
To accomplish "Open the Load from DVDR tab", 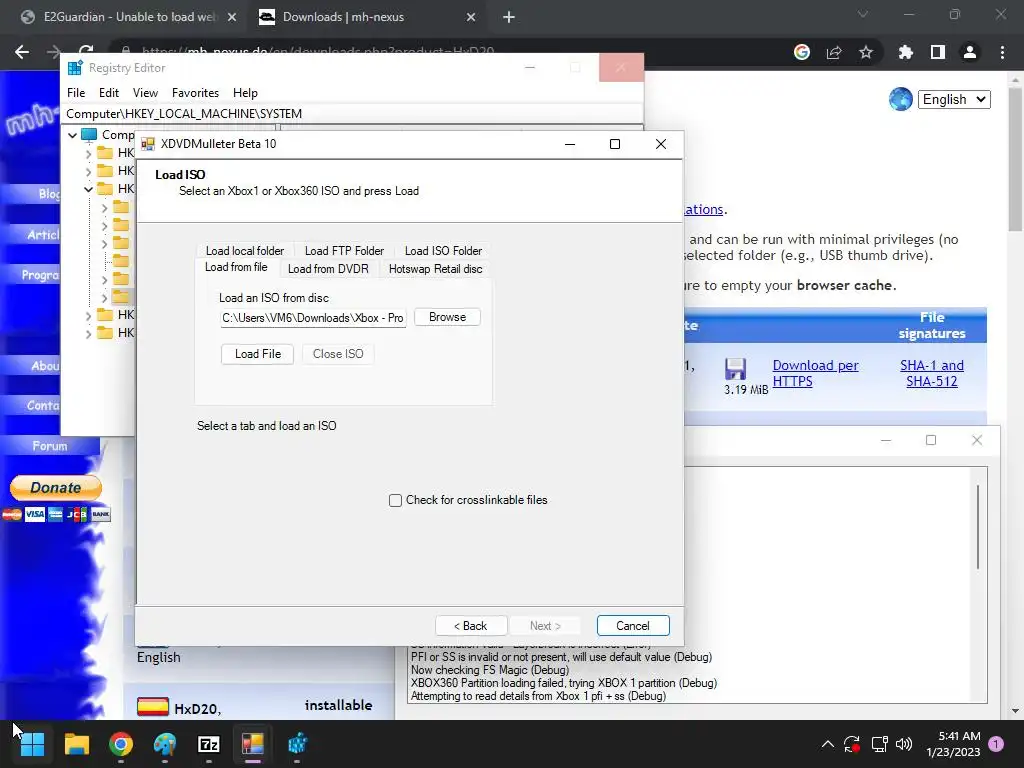I will tap(328, 269).
